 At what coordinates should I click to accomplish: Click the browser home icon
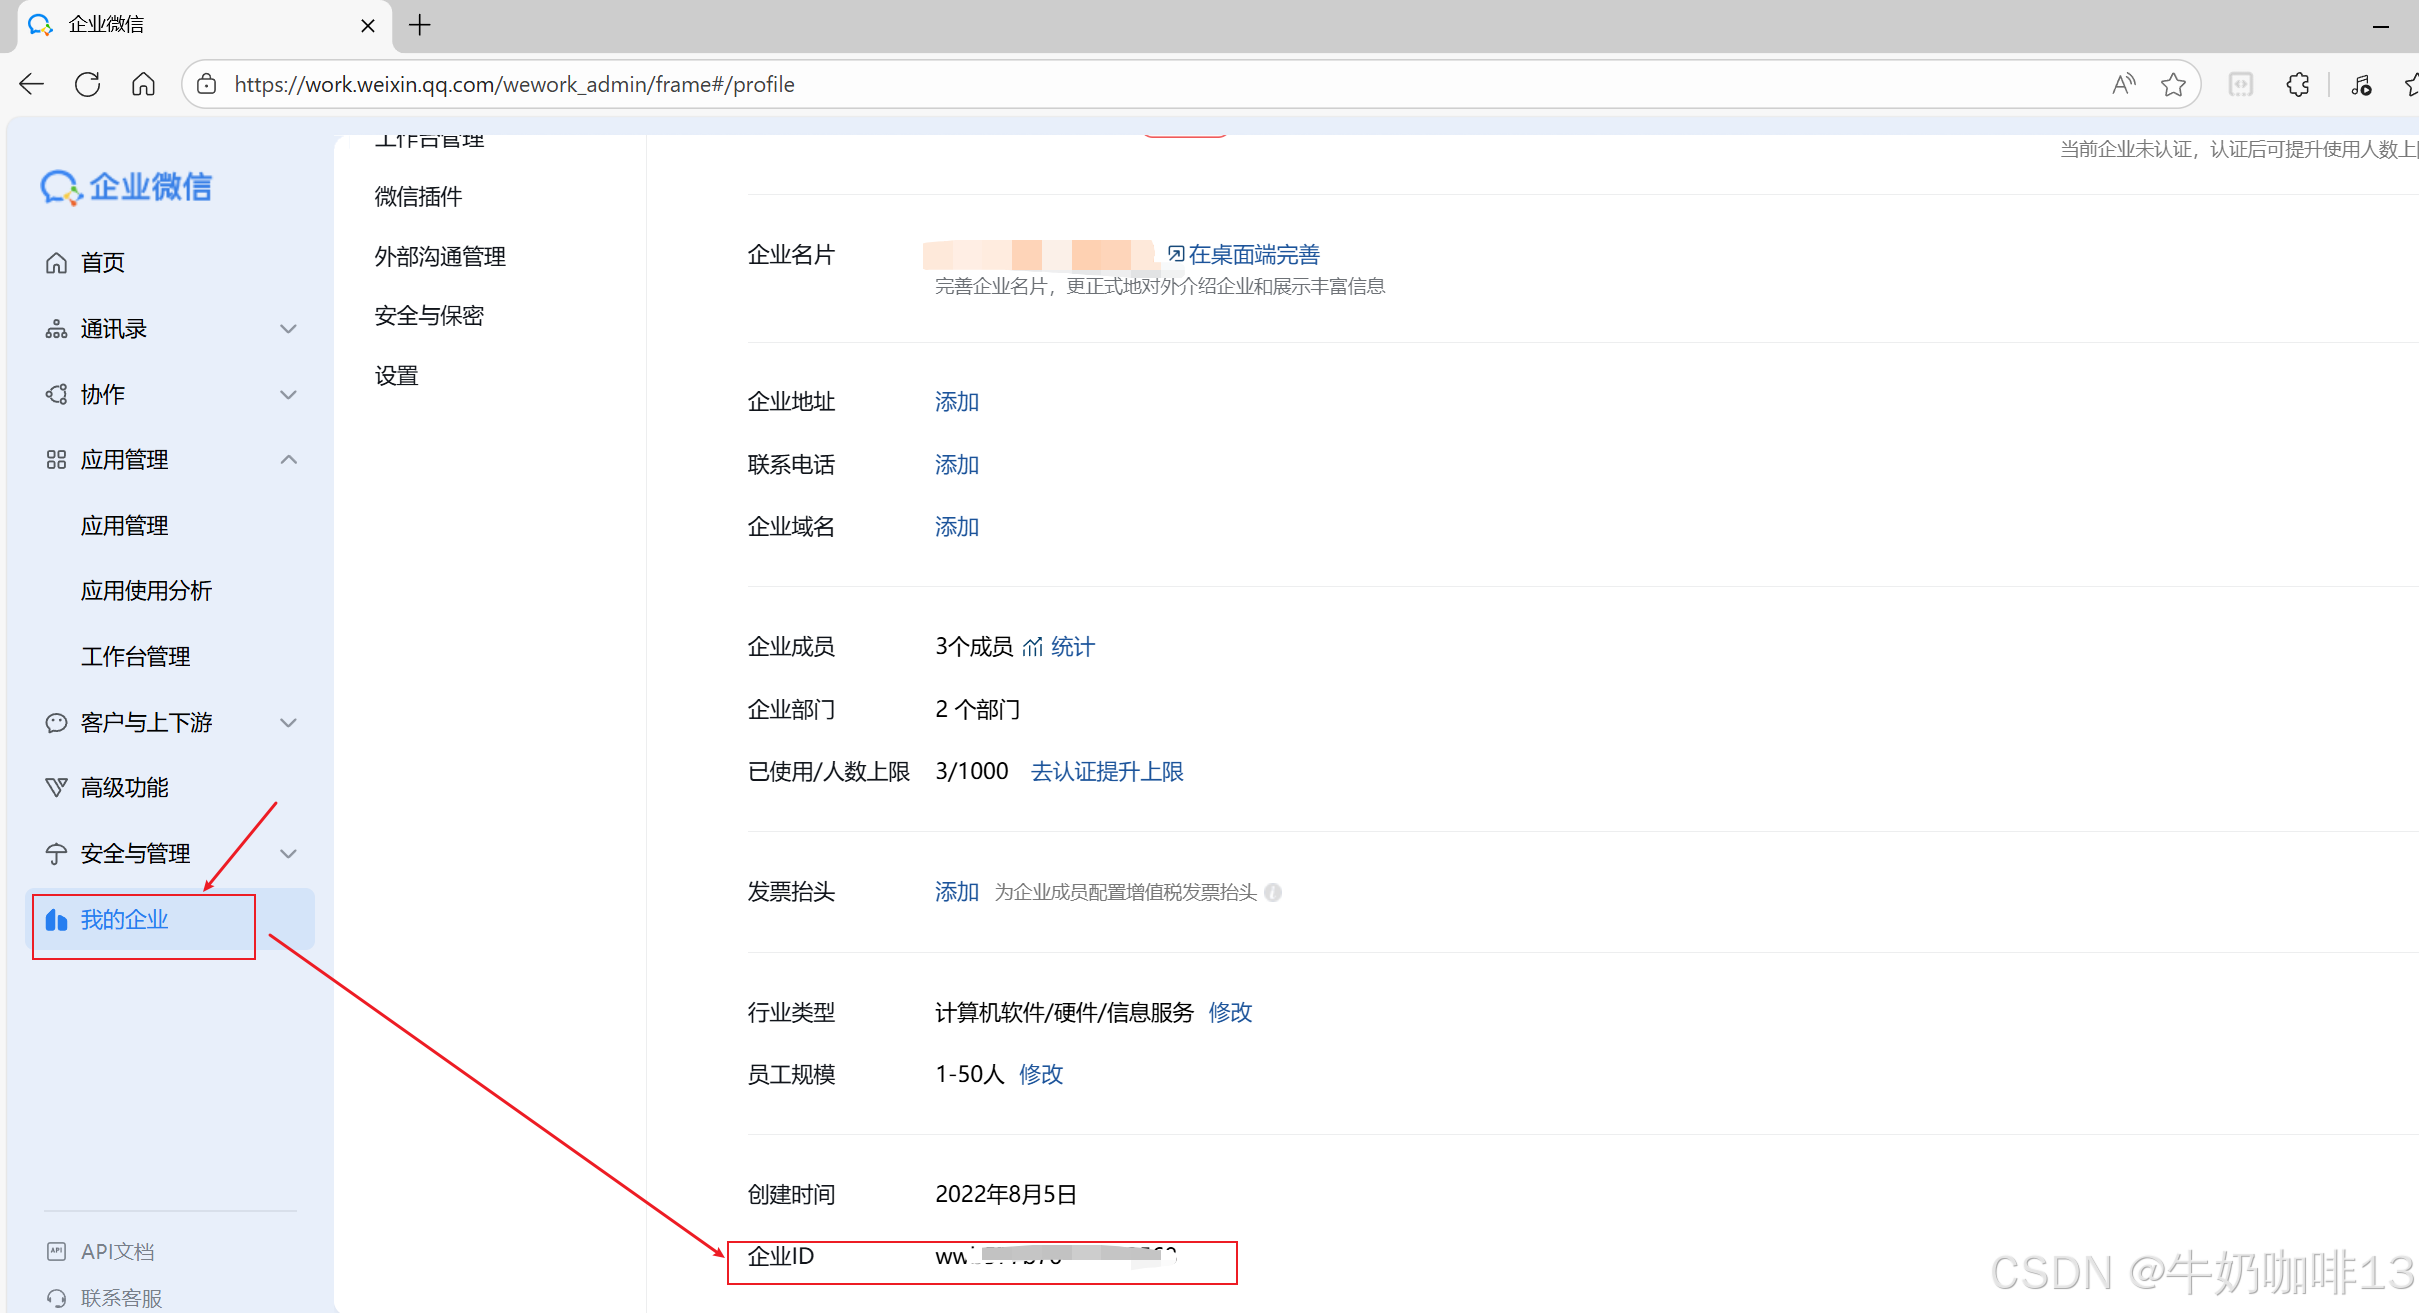click(143, 84)
